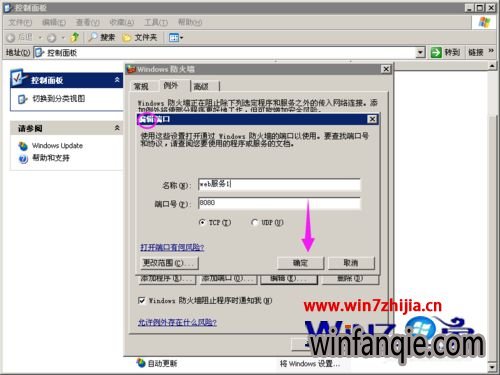Click the 编辑 button in firewall dialog
The height and width of the screenshot is (375, 500).
click(x=289, y=279)
